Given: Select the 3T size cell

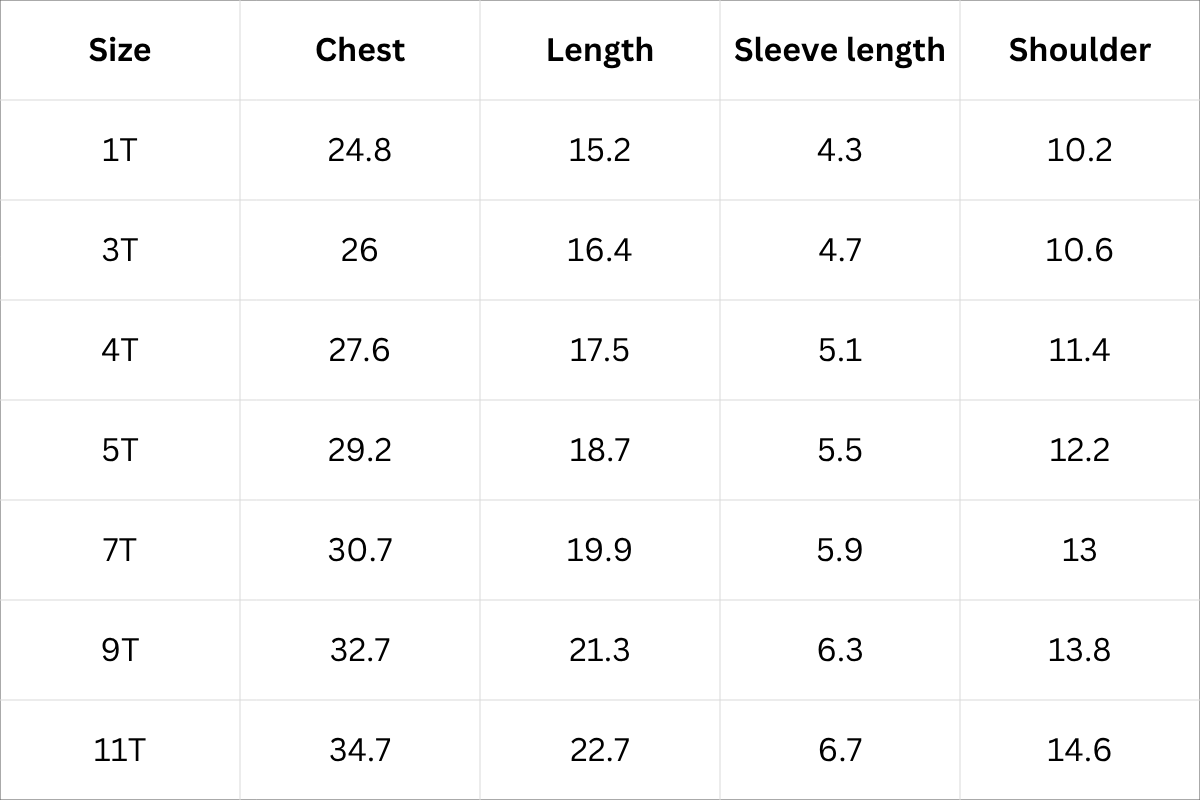Looking at the screenshot, I should pyautogui.click(x=120, y=250).
